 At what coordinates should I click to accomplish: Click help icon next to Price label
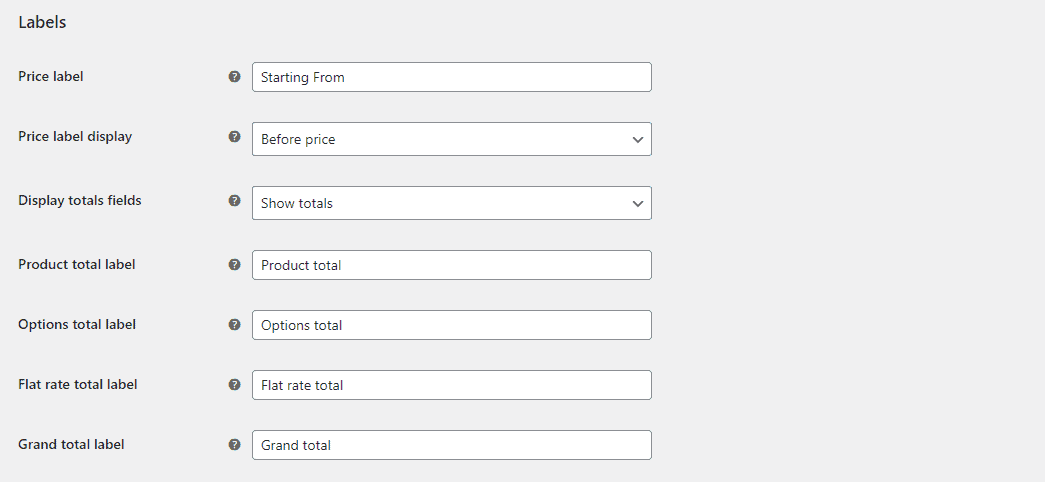click(x=235, y=77)
